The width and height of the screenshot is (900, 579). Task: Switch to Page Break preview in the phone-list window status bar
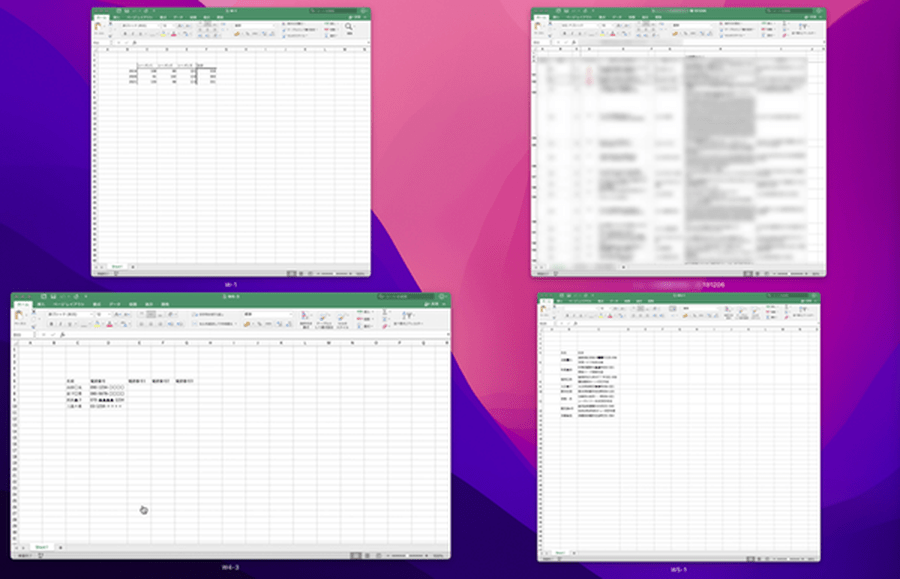[x=378, y=555]
